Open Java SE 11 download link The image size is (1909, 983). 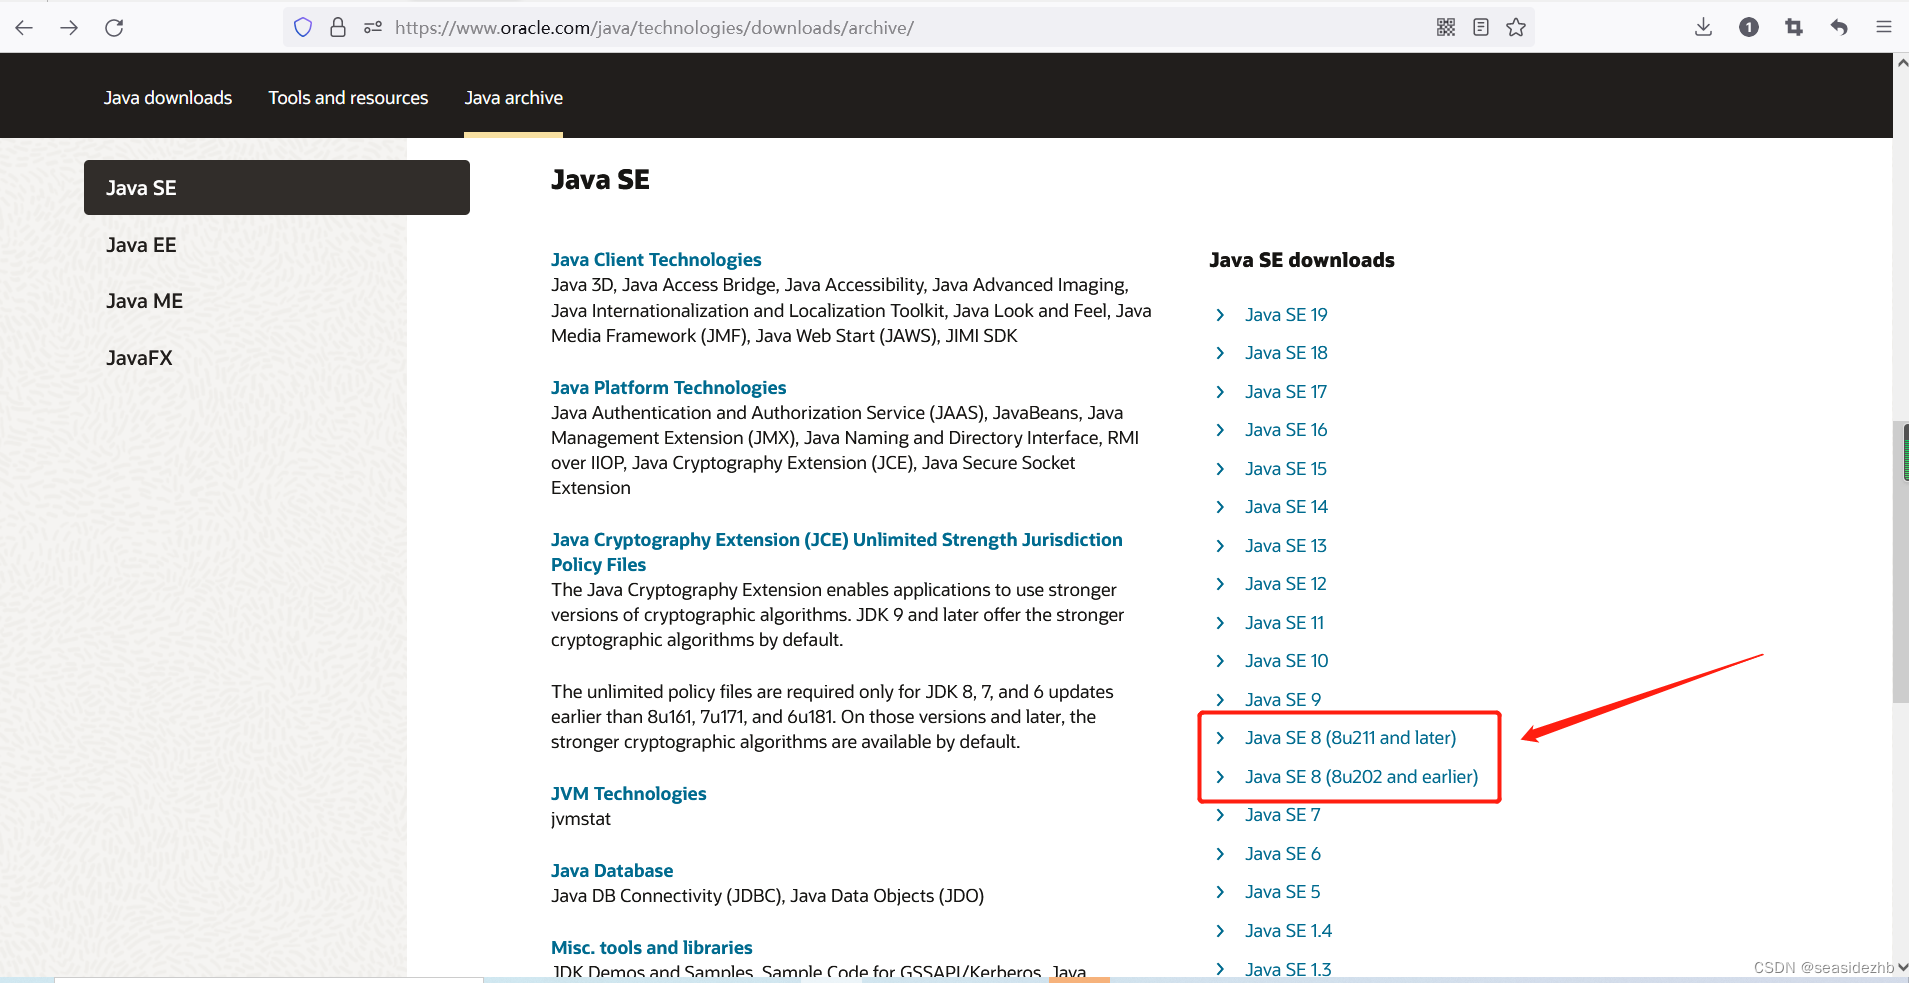click(1284, 623)
